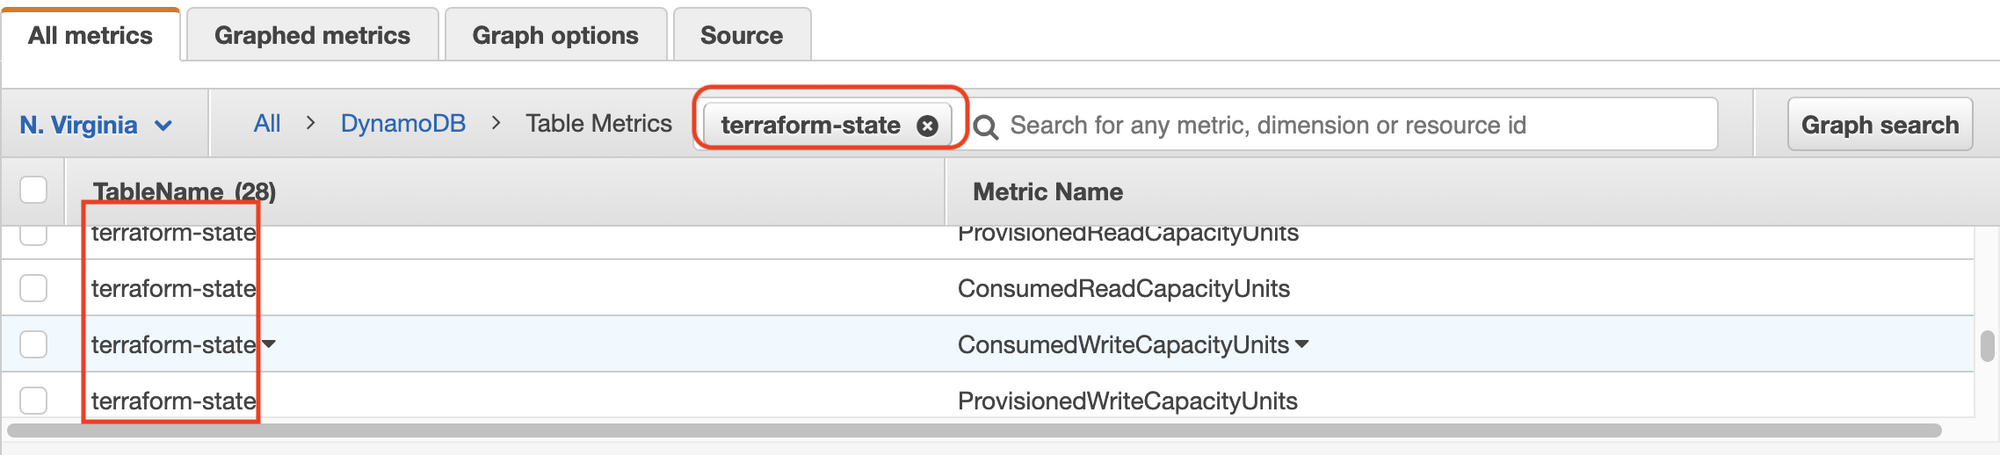The image size is (2000, 455).
Task: Click the terraform-state filter chip label
Action: [810, 125]
